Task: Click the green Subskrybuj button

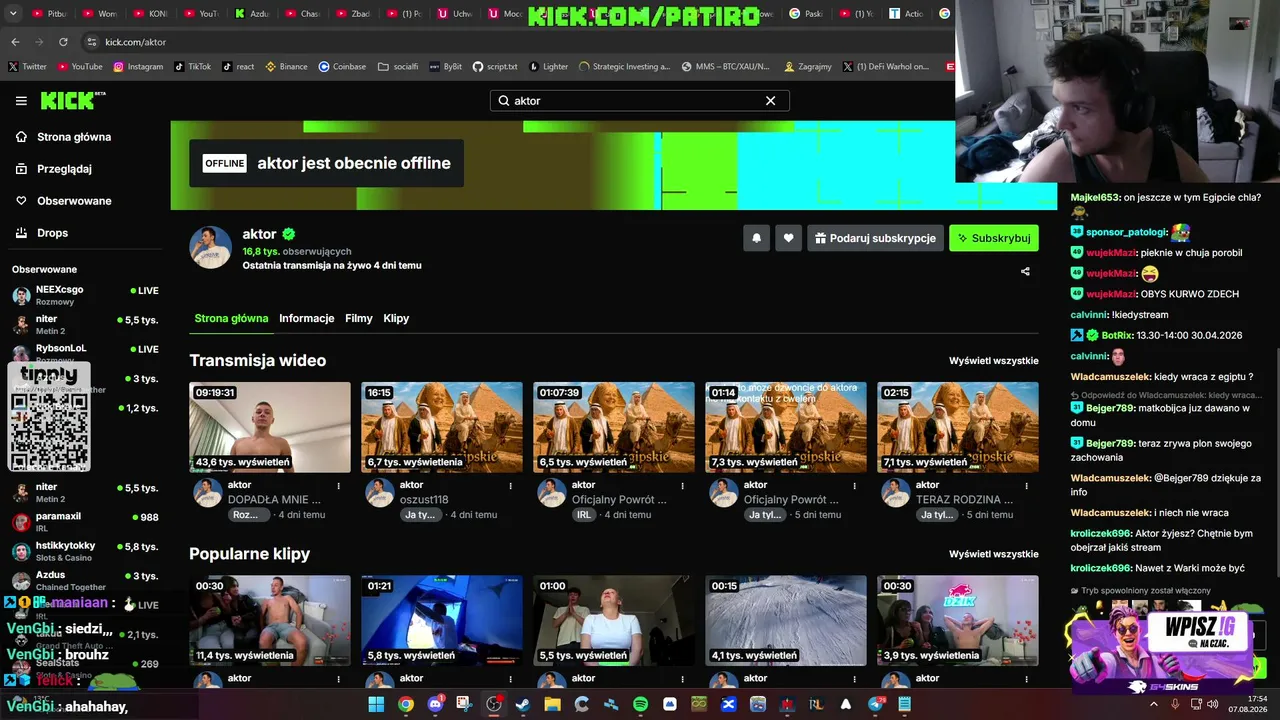Action: pos(994,238)
